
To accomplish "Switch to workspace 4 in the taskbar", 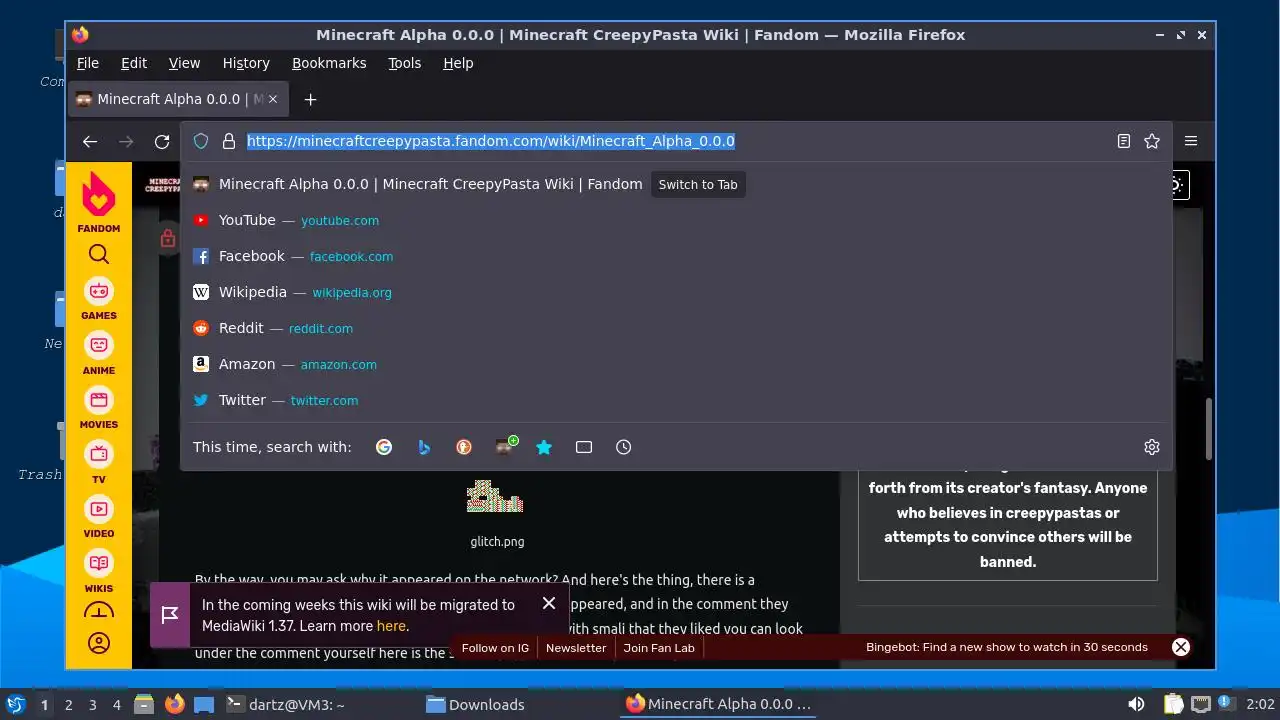I will point(117,705).
